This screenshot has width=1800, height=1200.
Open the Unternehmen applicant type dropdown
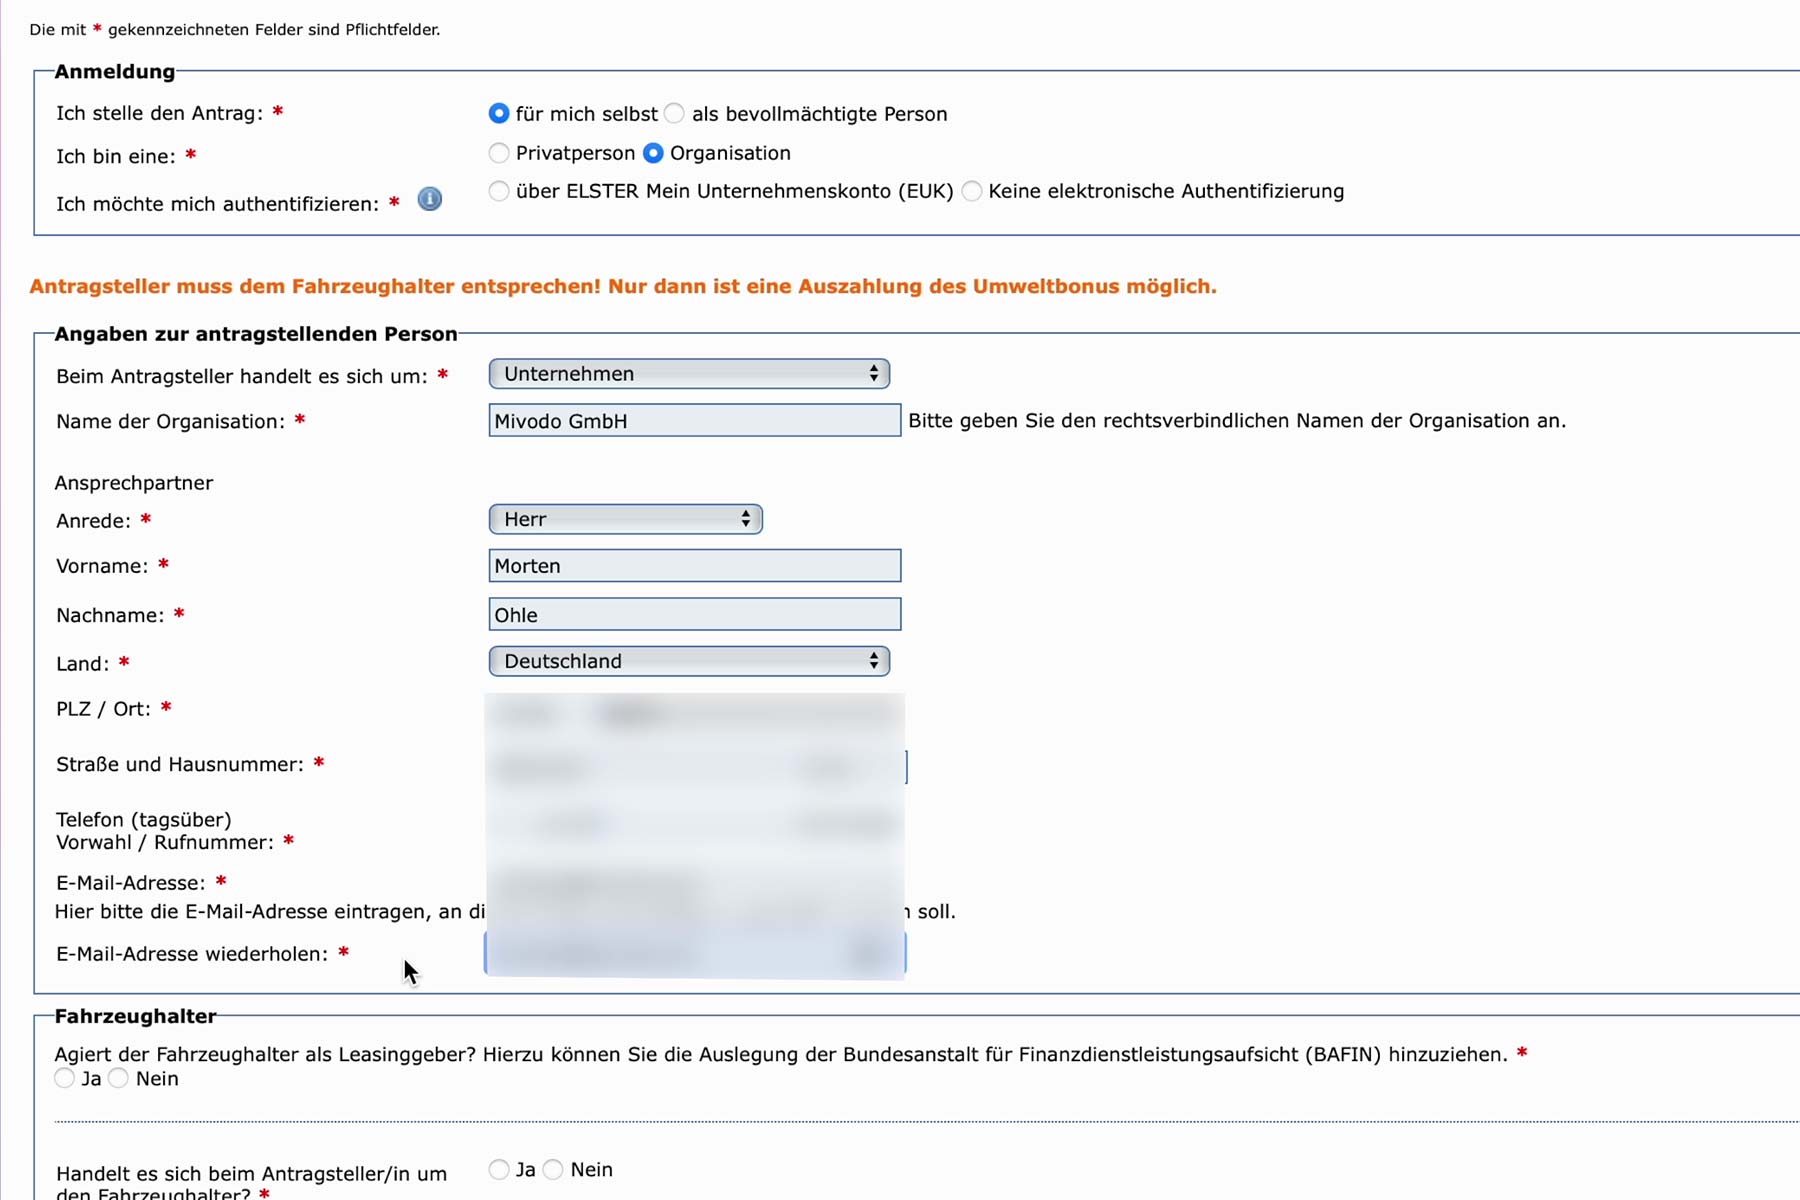click(x=689, y=374)
